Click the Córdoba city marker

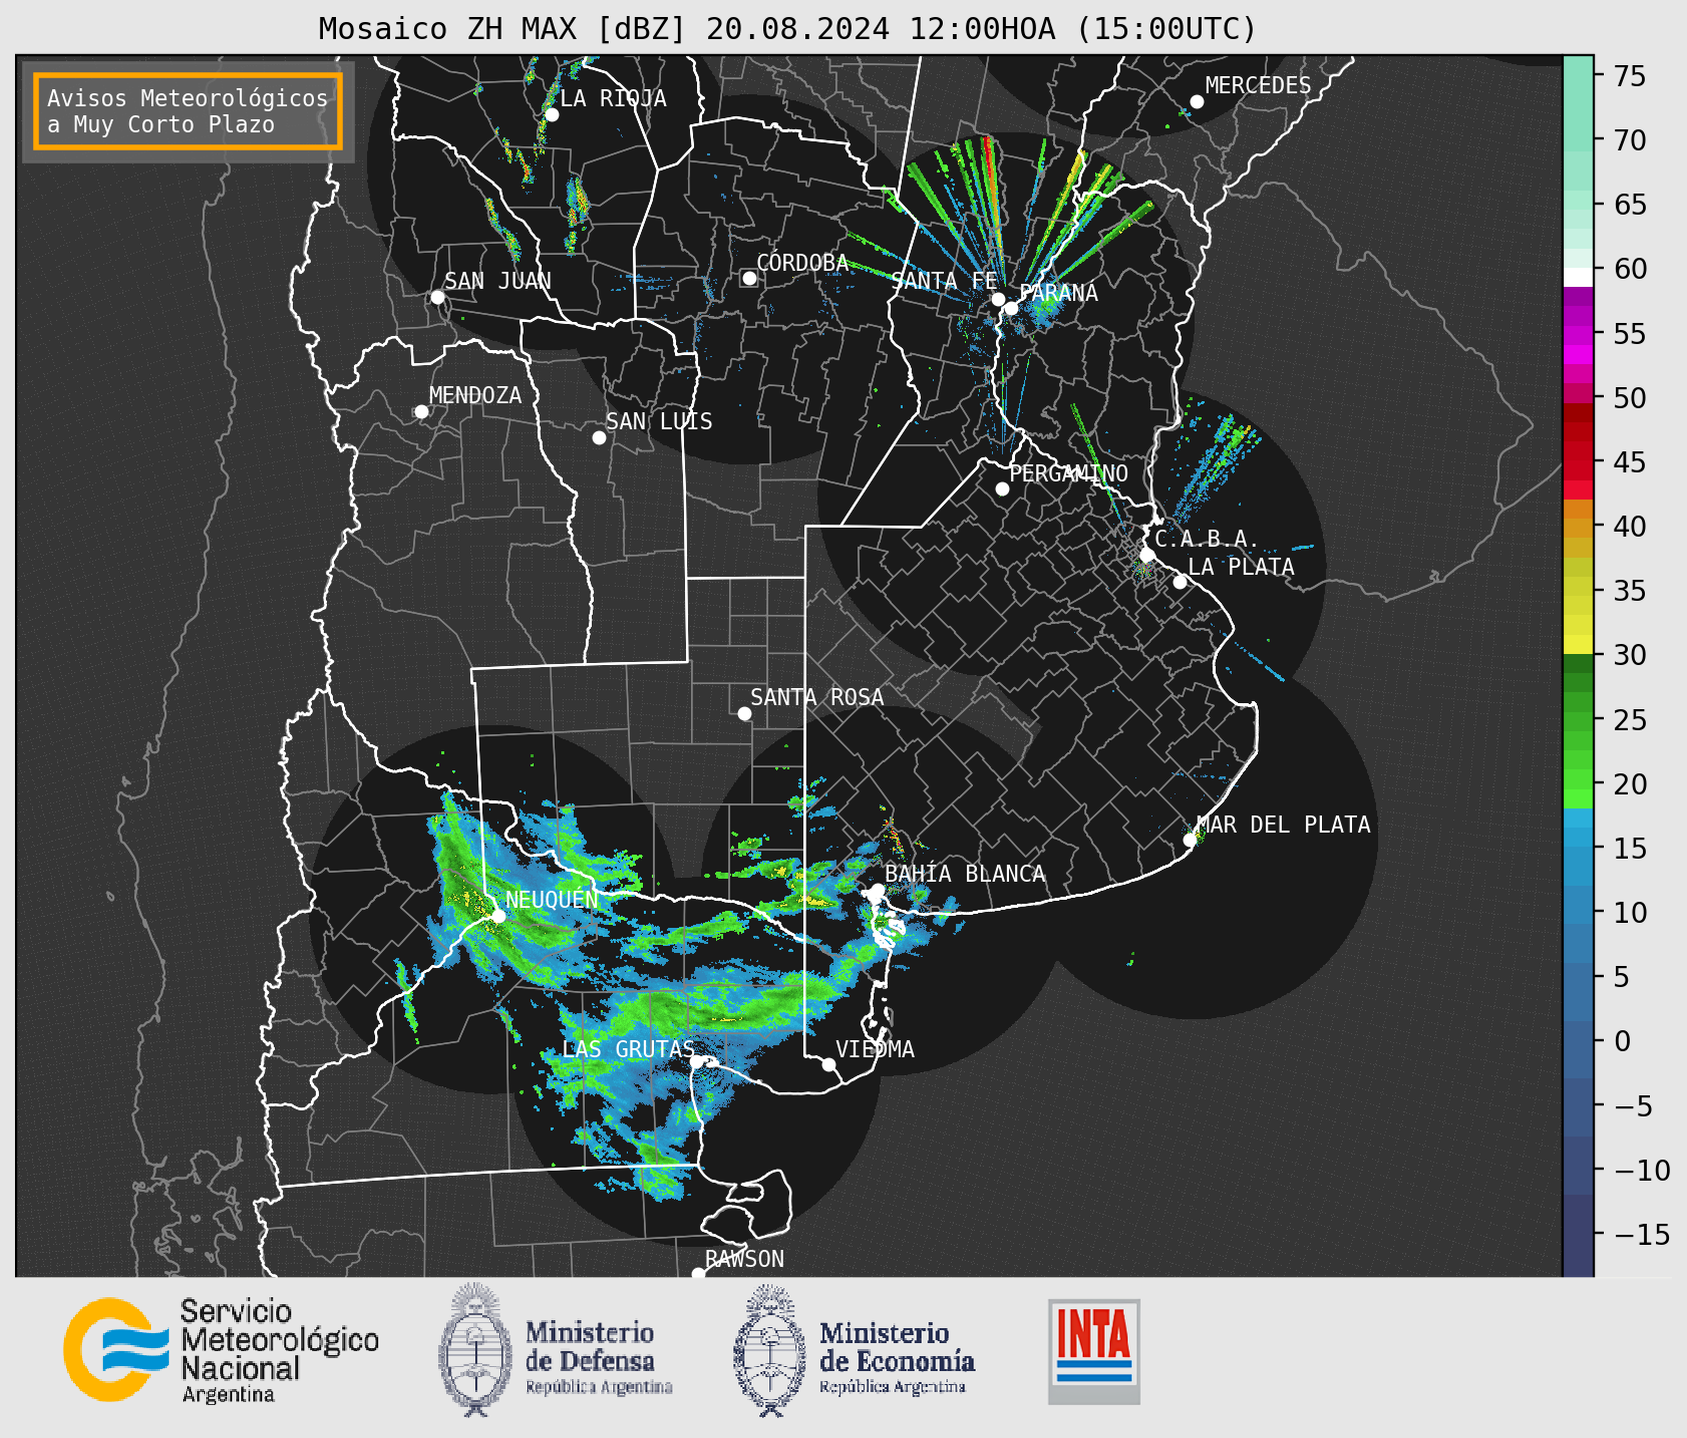click(749, 278)
